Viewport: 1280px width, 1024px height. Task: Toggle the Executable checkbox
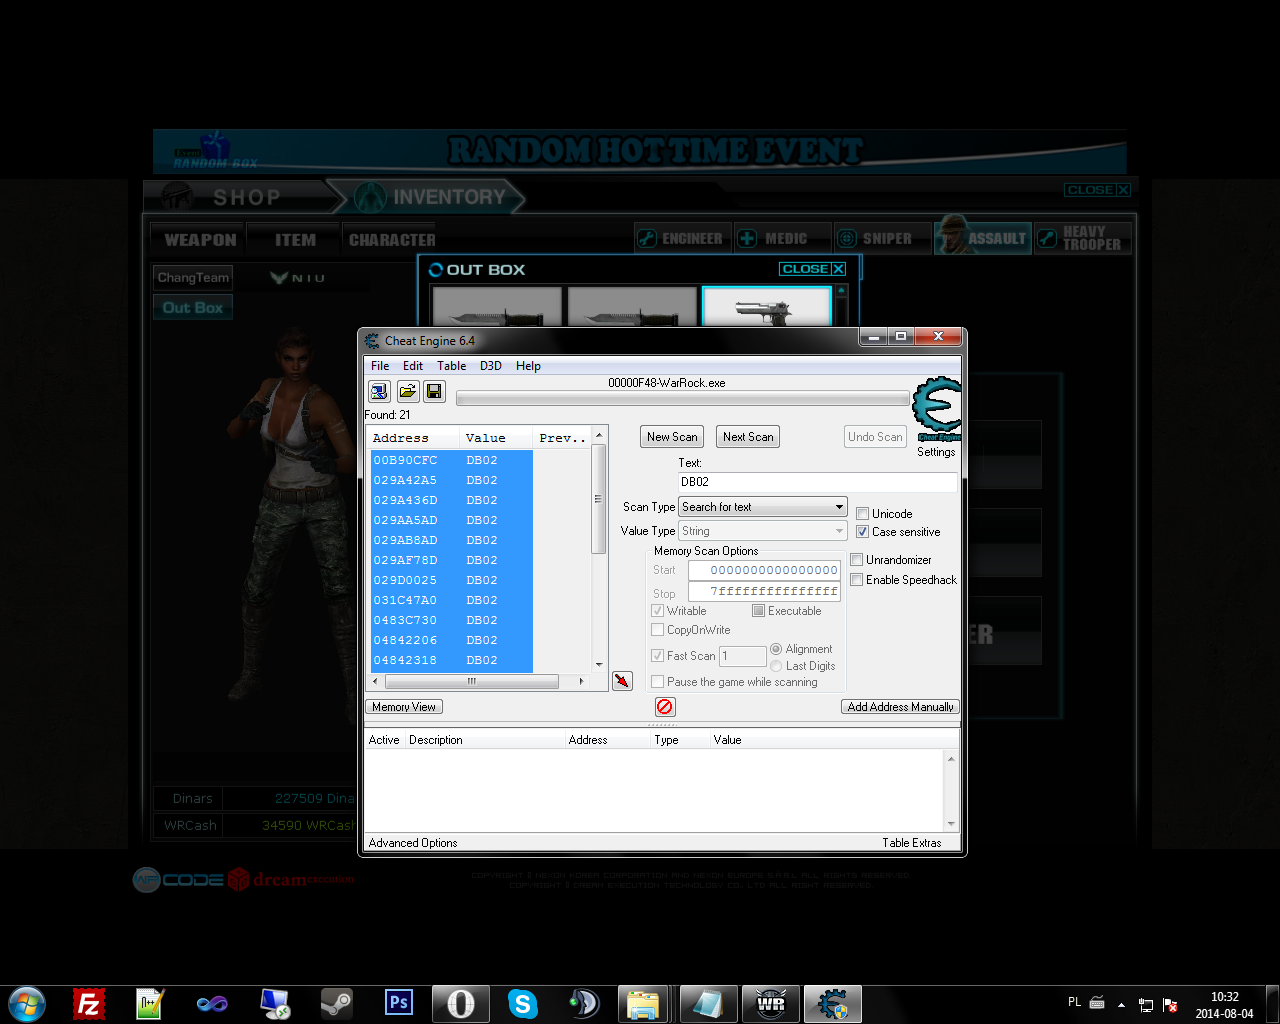click(758, 611)
